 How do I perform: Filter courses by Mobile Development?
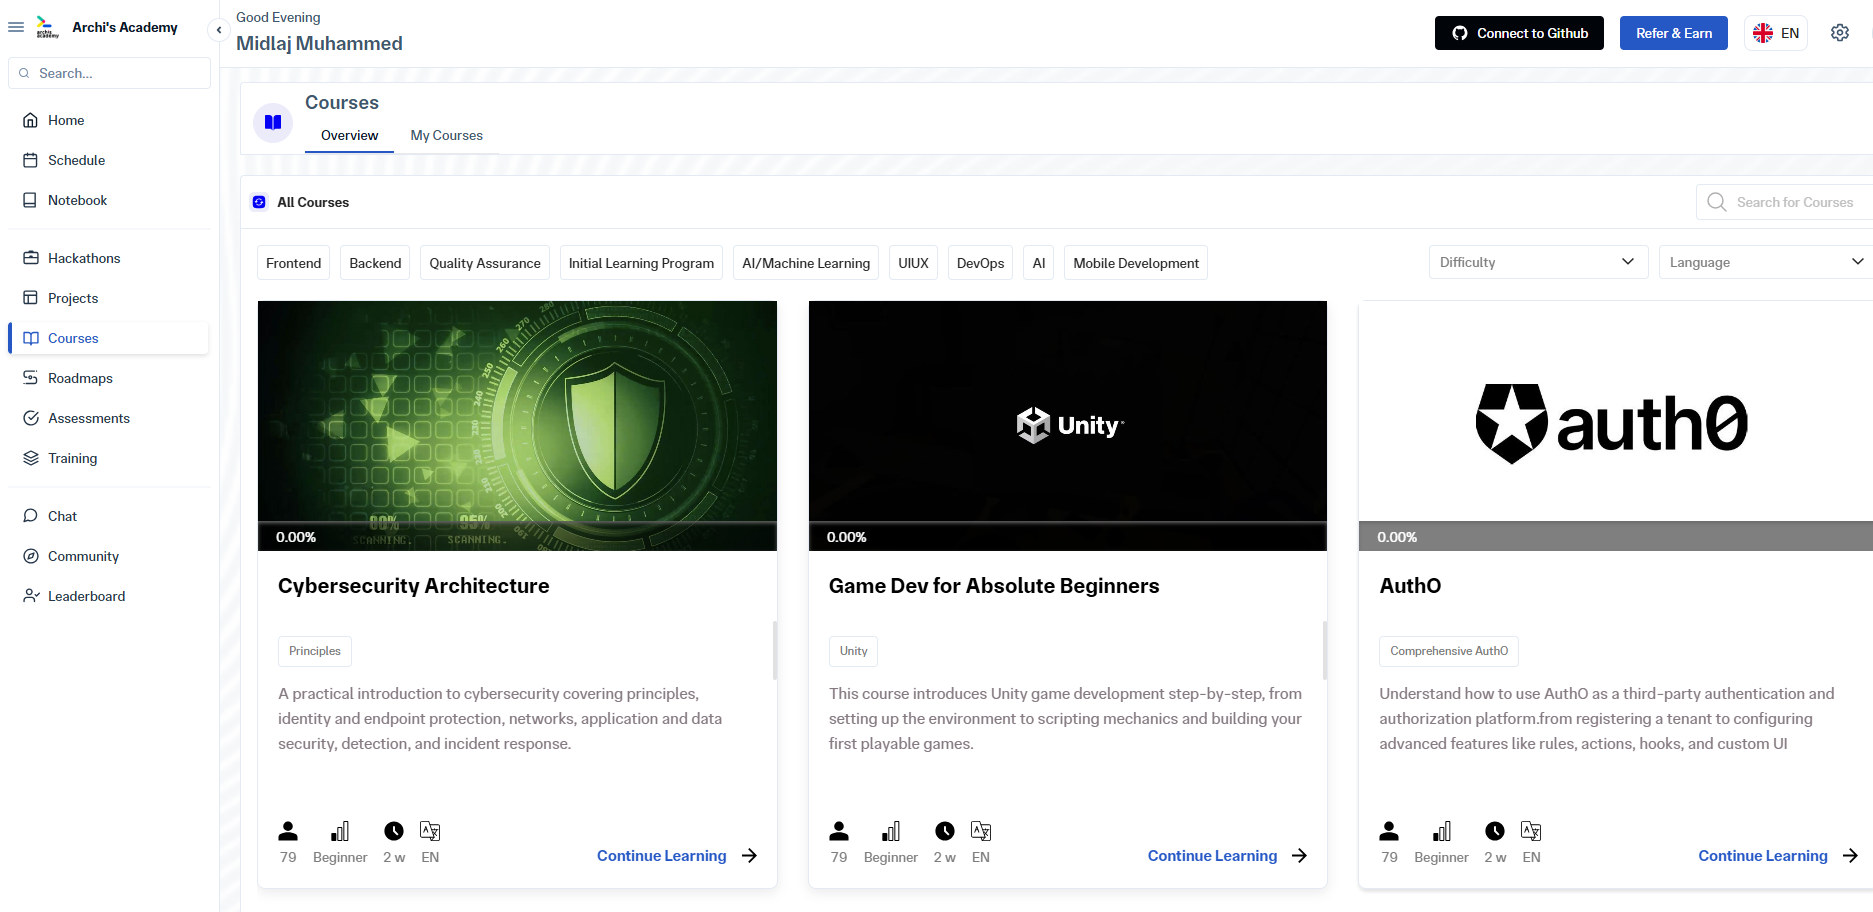(1136, 263)
